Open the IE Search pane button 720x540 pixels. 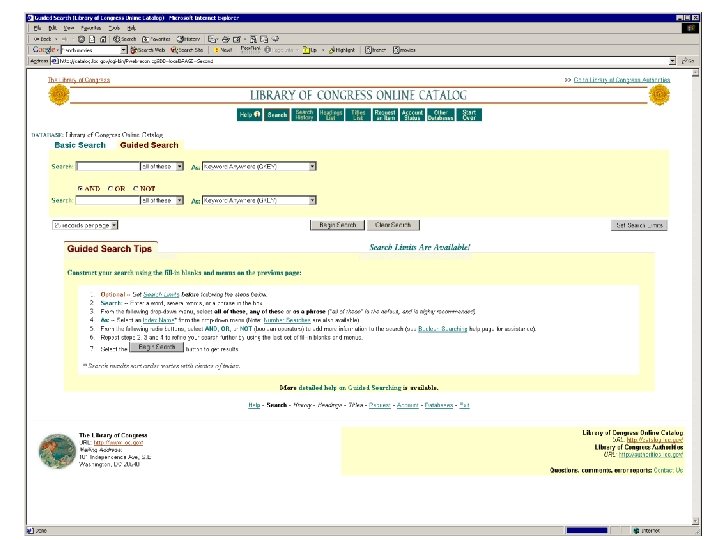click(125, 39)
